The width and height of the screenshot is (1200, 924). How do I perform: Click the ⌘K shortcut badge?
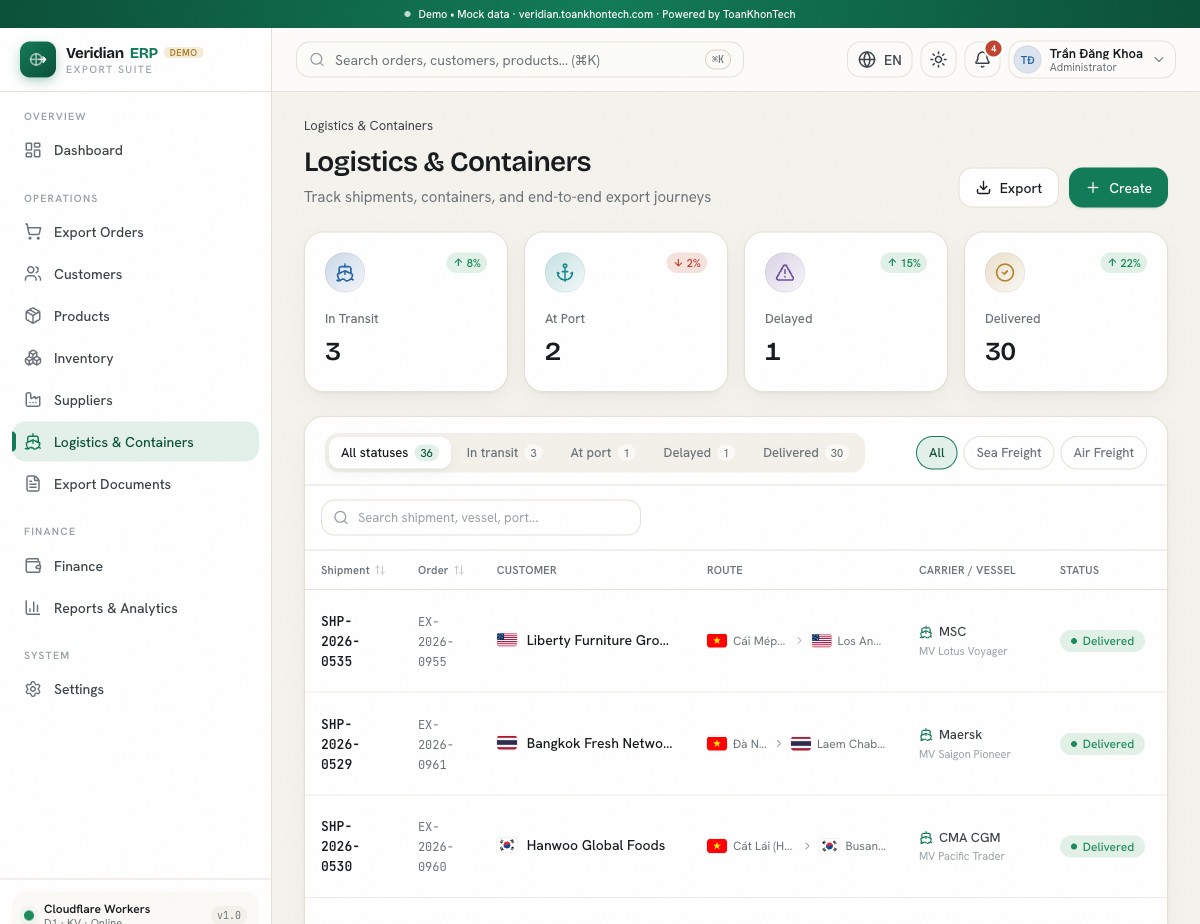coord(718,60)
